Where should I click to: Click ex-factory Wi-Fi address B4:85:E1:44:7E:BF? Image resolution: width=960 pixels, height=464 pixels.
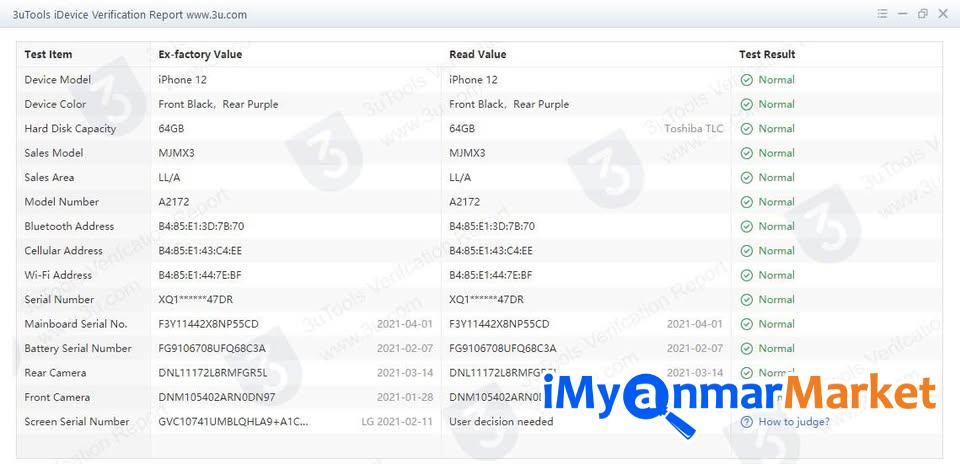pyautogui.click(x=200, y=275)
